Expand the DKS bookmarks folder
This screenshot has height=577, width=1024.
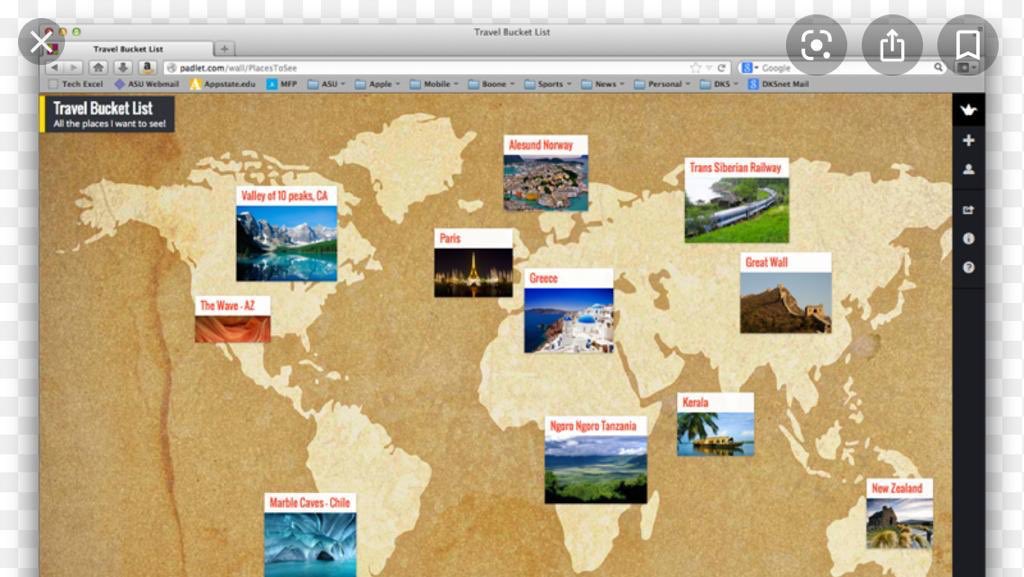[719, 84]
